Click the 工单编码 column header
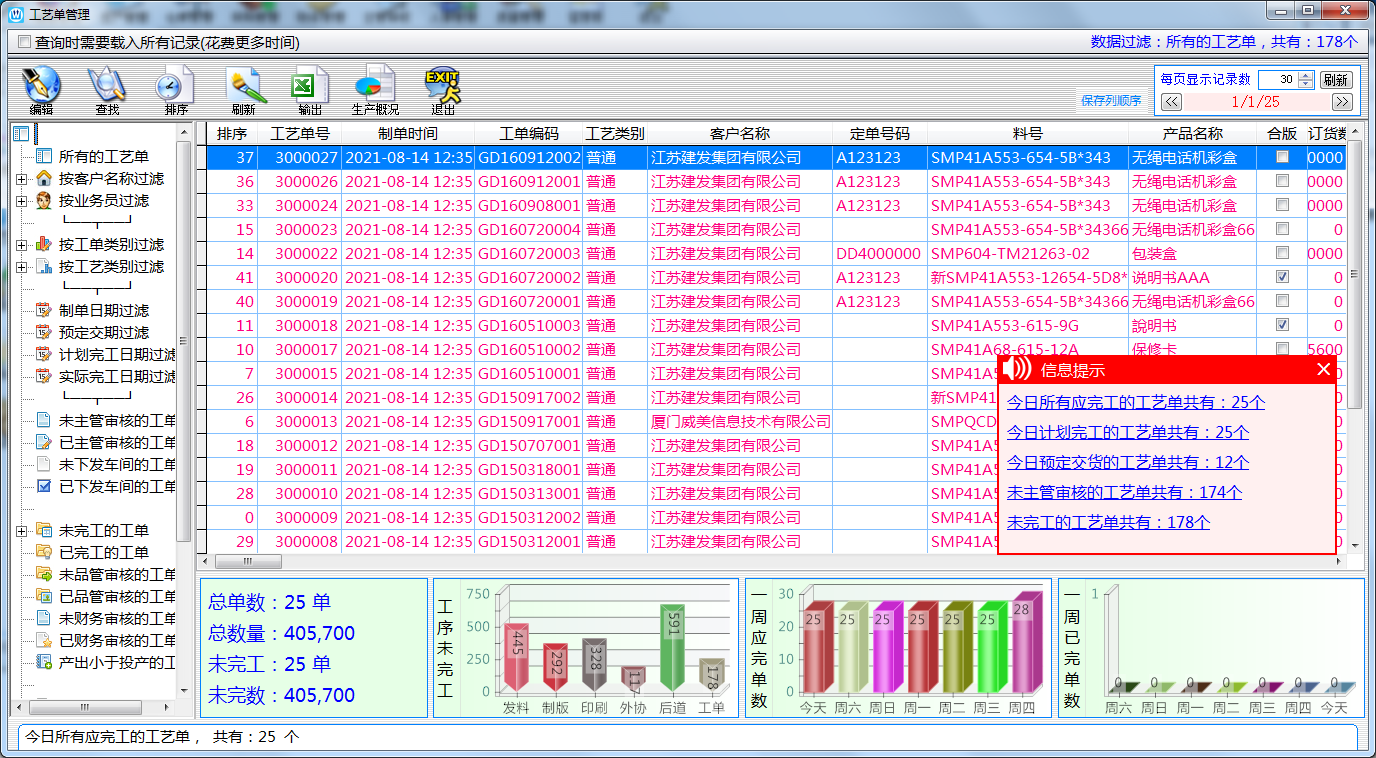This screenshot has width=1376, height=758. point(529,133)
